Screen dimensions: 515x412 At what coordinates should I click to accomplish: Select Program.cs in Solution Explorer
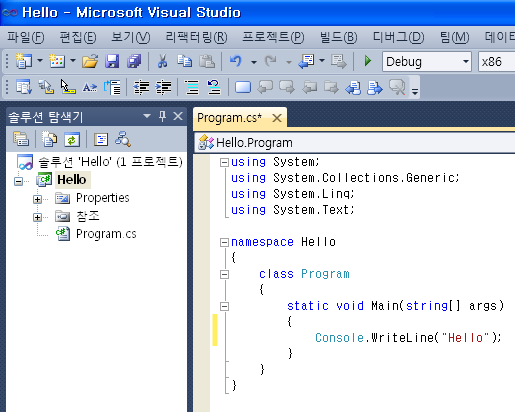(x=106, y=234)
